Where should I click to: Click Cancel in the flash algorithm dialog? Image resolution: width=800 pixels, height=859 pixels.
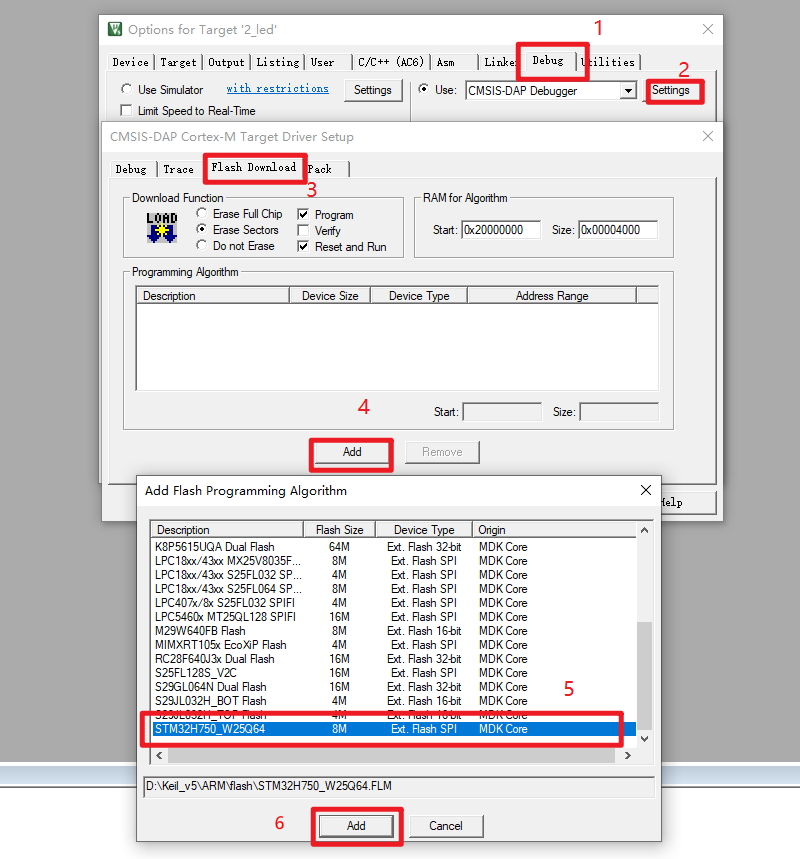pos(446,826)
